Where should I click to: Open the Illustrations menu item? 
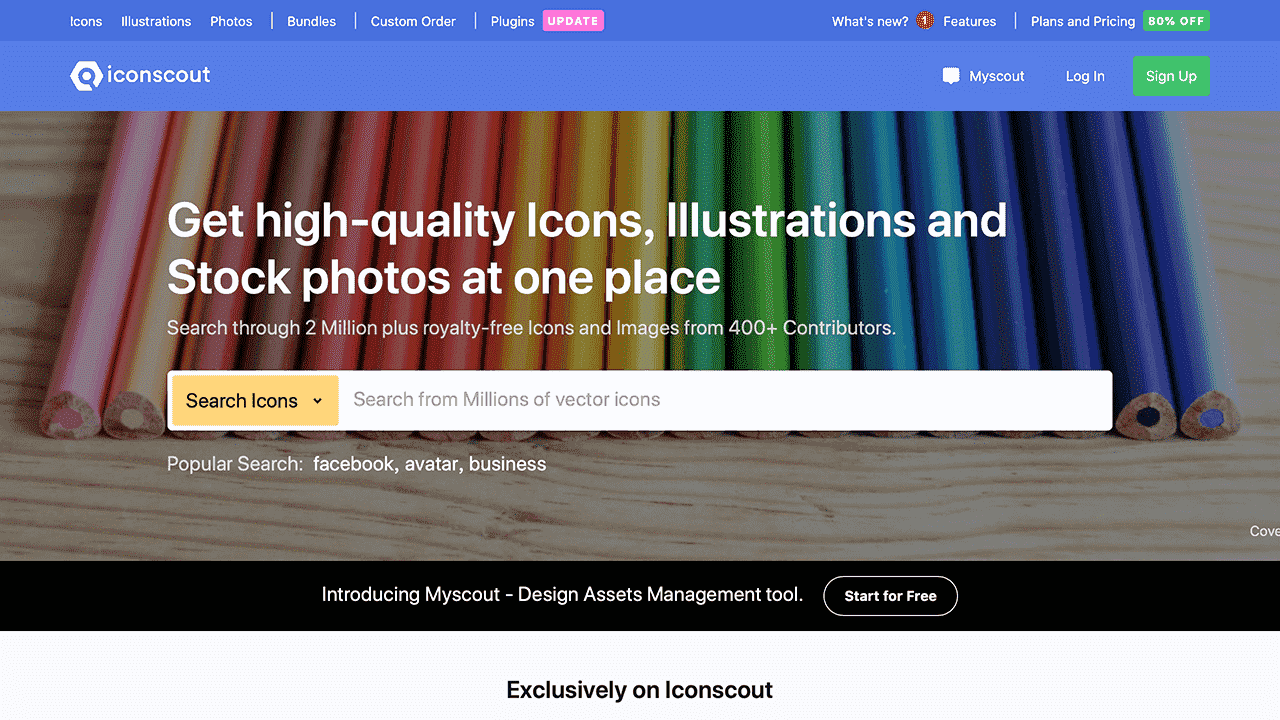point(156,21)
